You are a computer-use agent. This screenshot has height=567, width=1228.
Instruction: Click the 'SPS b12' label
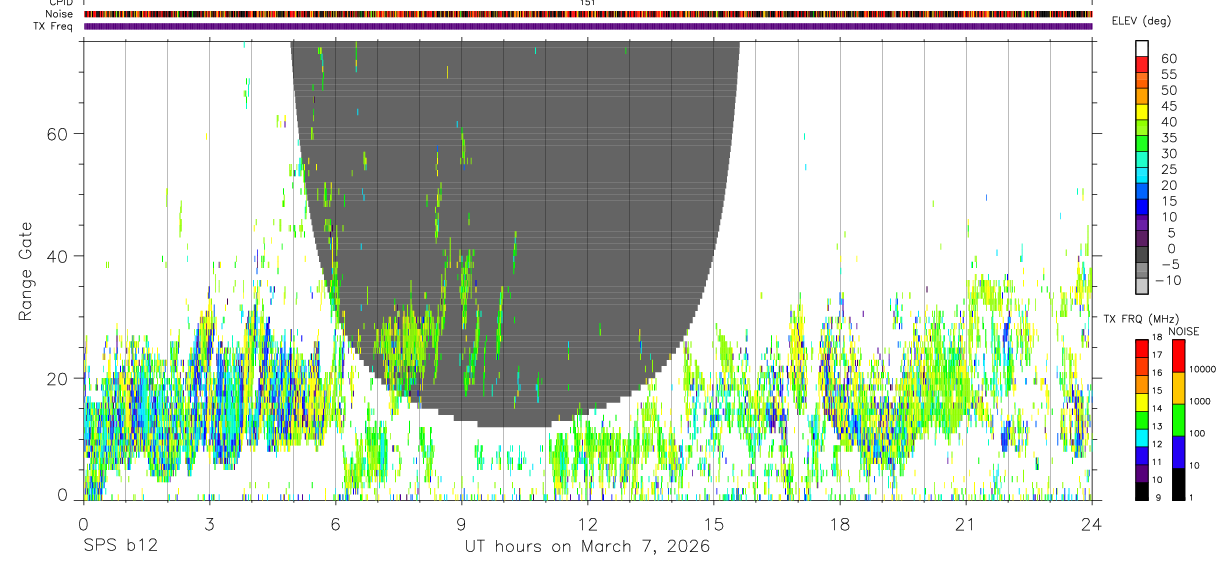[x=120, y=547]
